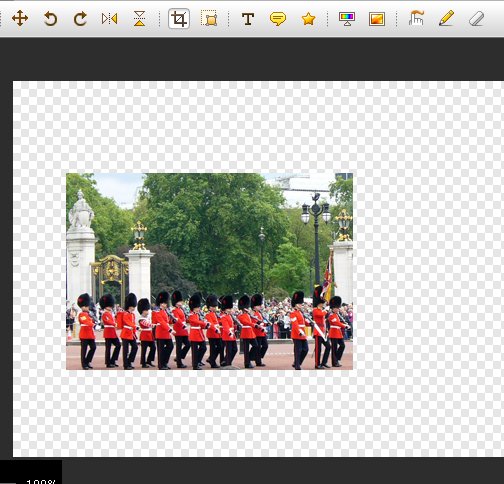Select the finger smudge brush tool
Image resolution: width=504 pixels, height=484 pixels.
pyautogui.click(x=416, y=18)
